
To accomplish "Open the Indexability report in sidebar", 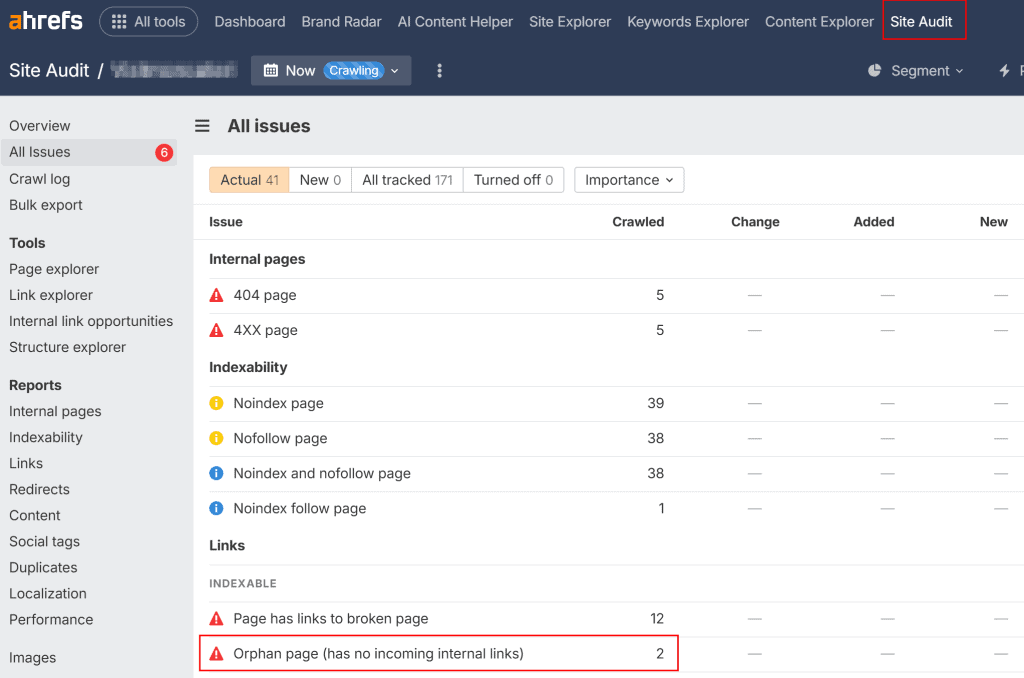I will (x=46, y=438).
